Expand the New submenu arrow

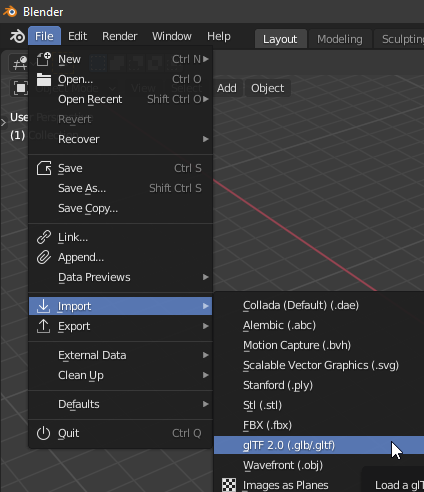click(206, 59)
